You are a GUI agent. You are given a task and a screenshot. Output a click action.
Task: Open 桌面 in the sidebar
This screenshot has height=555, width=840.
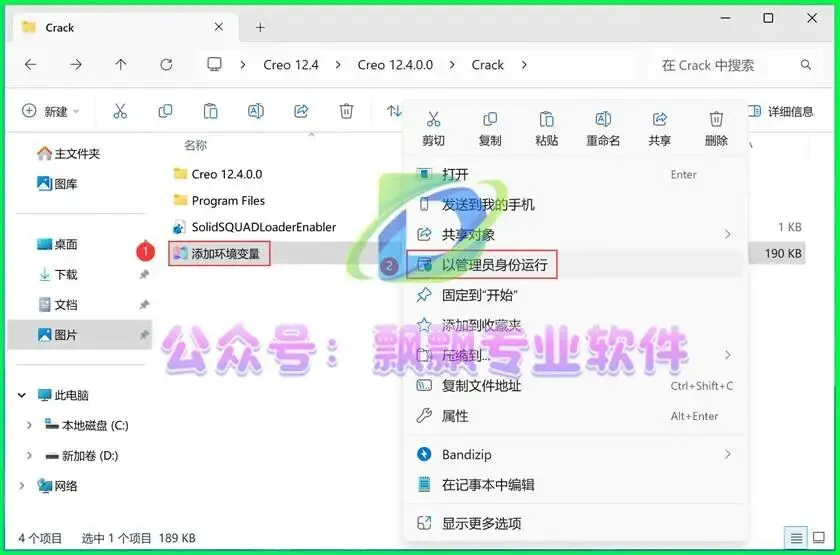tap(57, 244)
